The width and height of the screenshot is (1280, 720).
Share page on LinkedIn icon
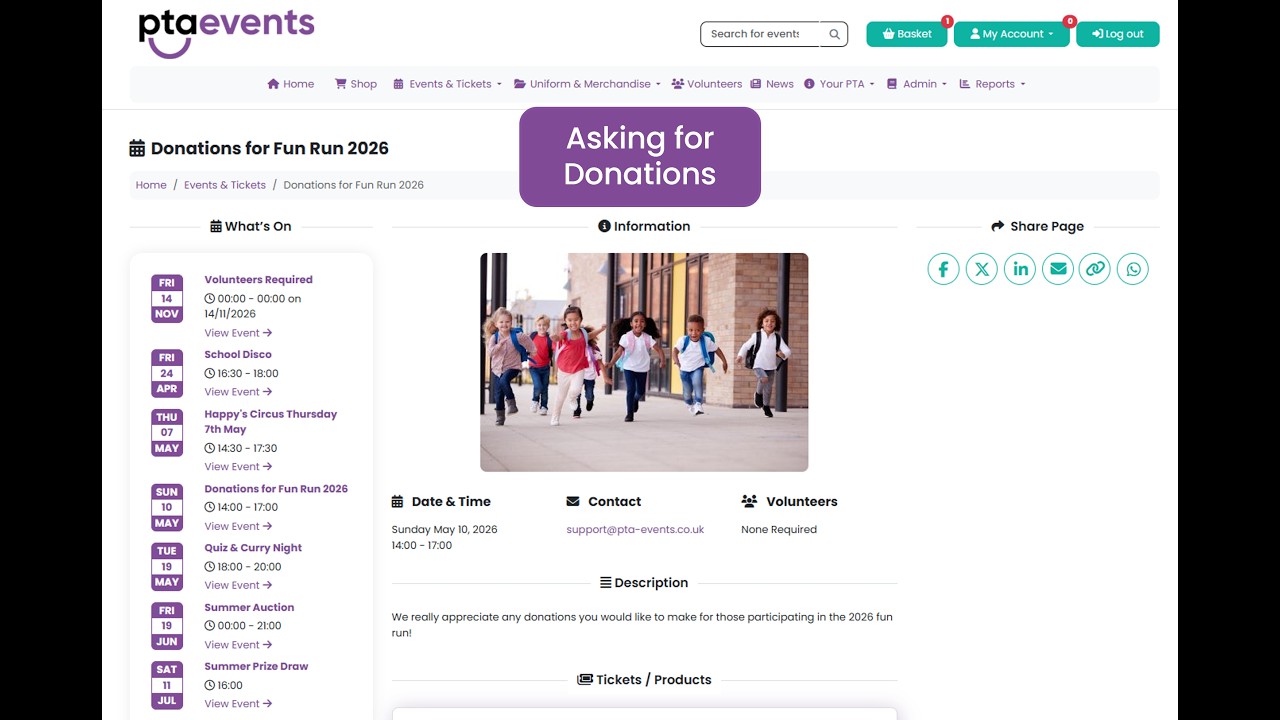[1019, 269]
